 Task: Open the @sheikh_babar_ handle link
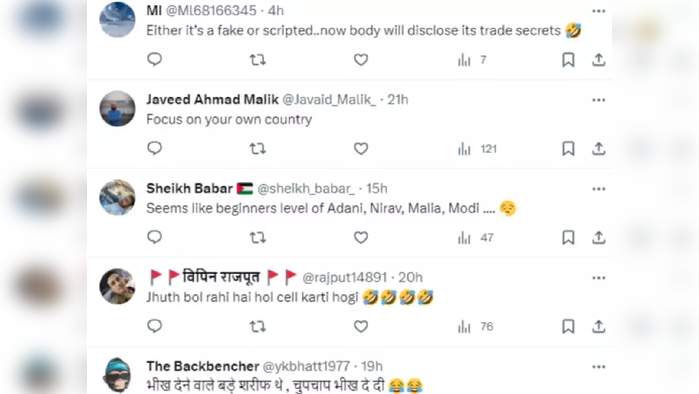point(306,189)
